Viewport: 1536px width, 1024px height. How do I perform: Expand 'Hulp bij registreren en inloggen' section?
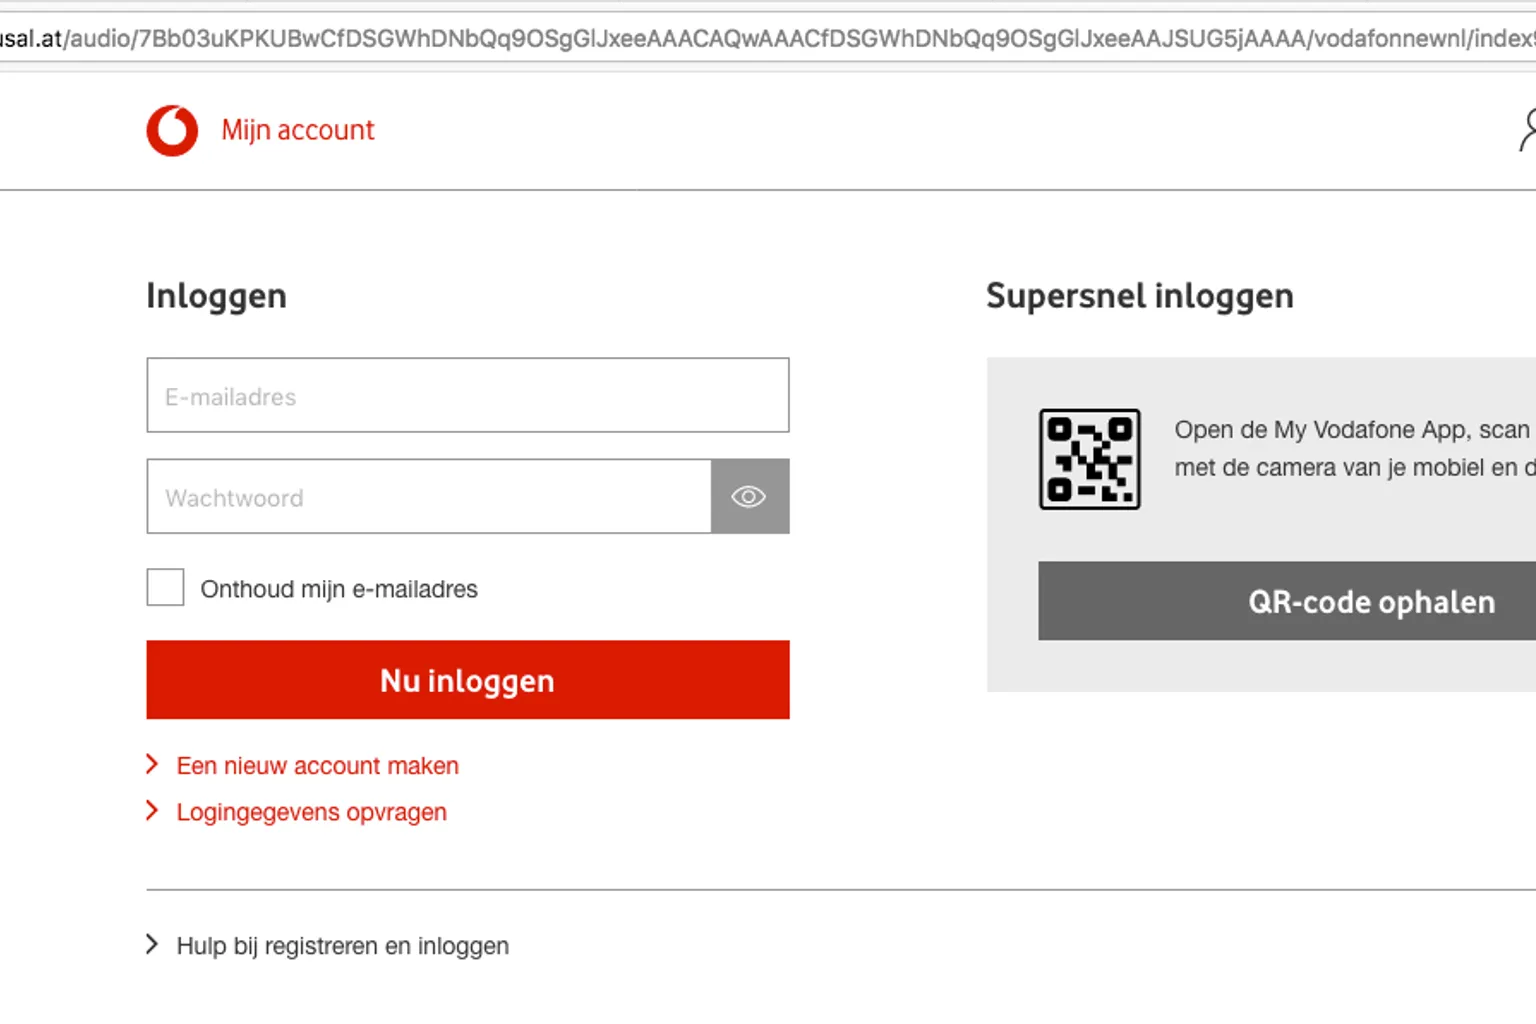point(342,946)
